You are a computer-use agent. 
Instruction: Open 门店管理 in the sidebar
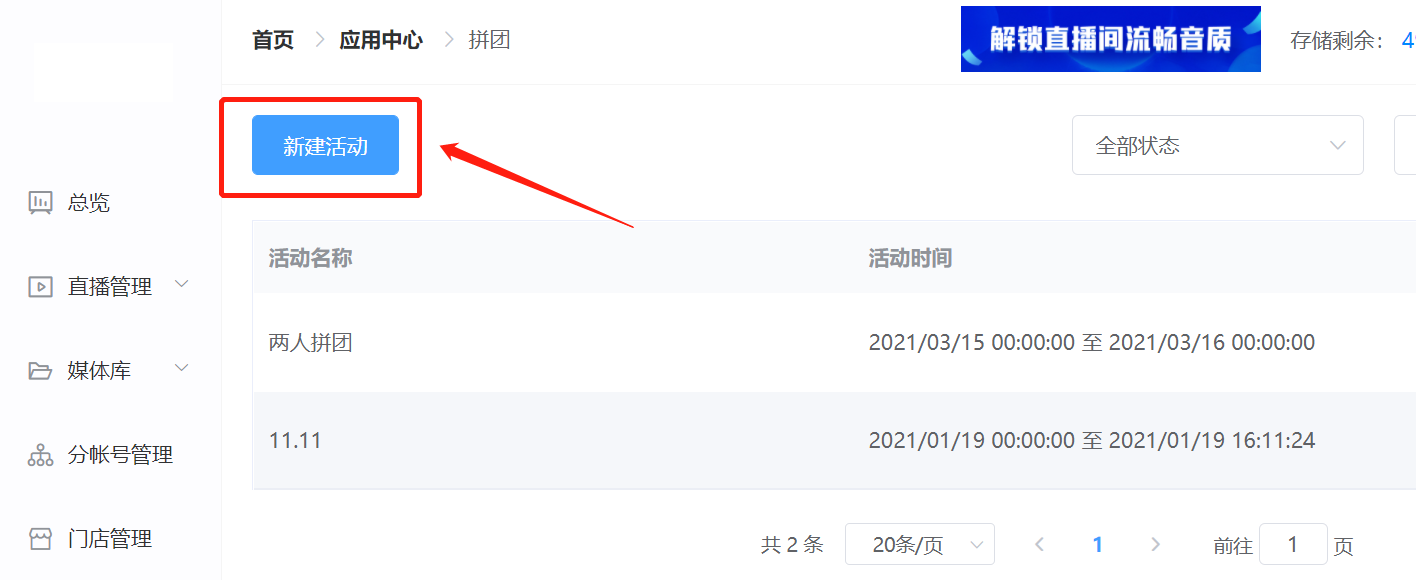point(111,539)
